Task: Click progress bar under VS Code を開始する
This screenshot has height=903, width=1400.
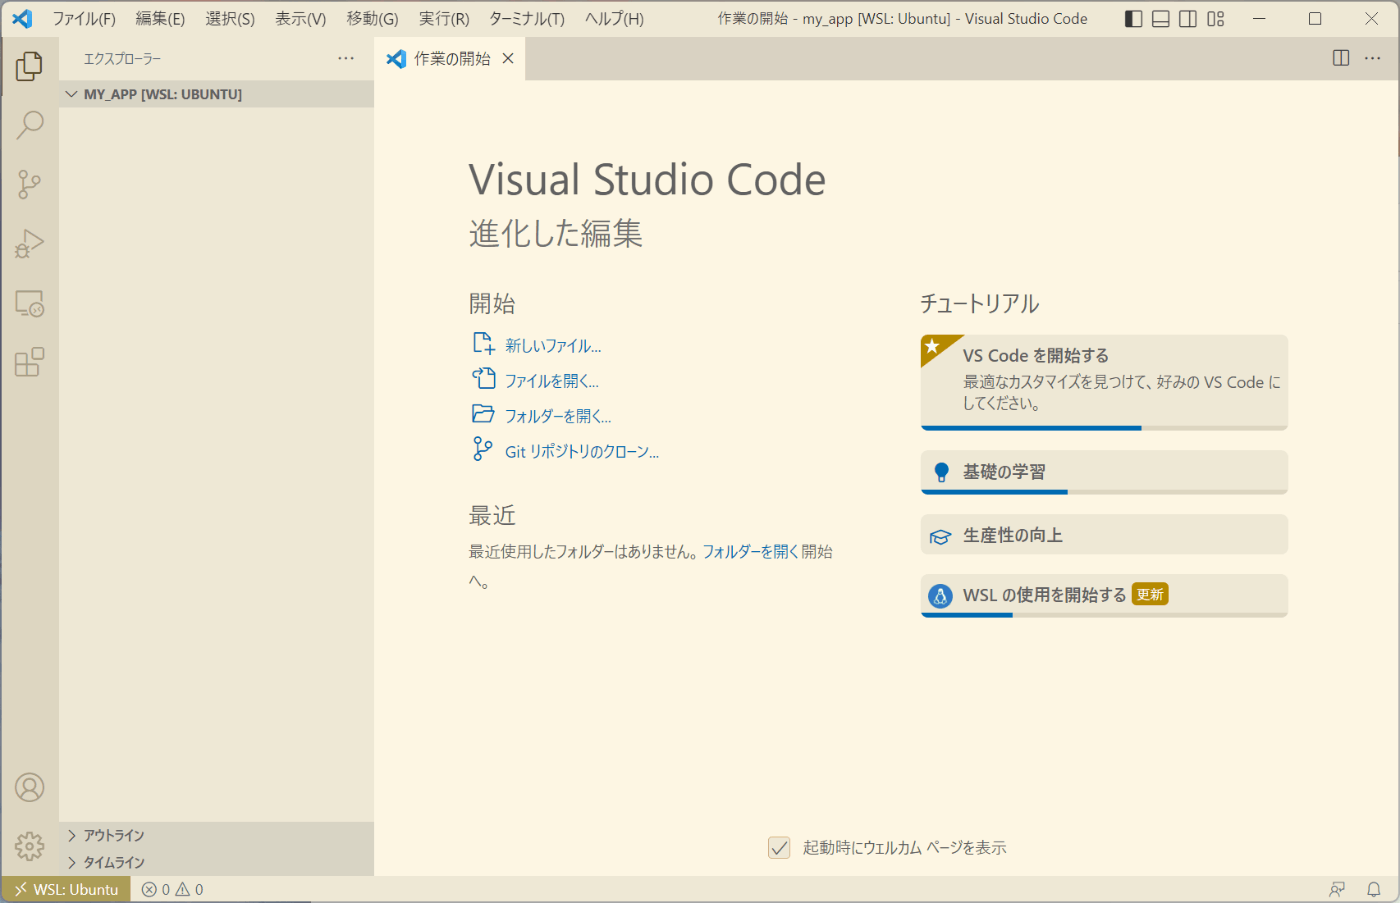Action: click(x=1104, y=428)
